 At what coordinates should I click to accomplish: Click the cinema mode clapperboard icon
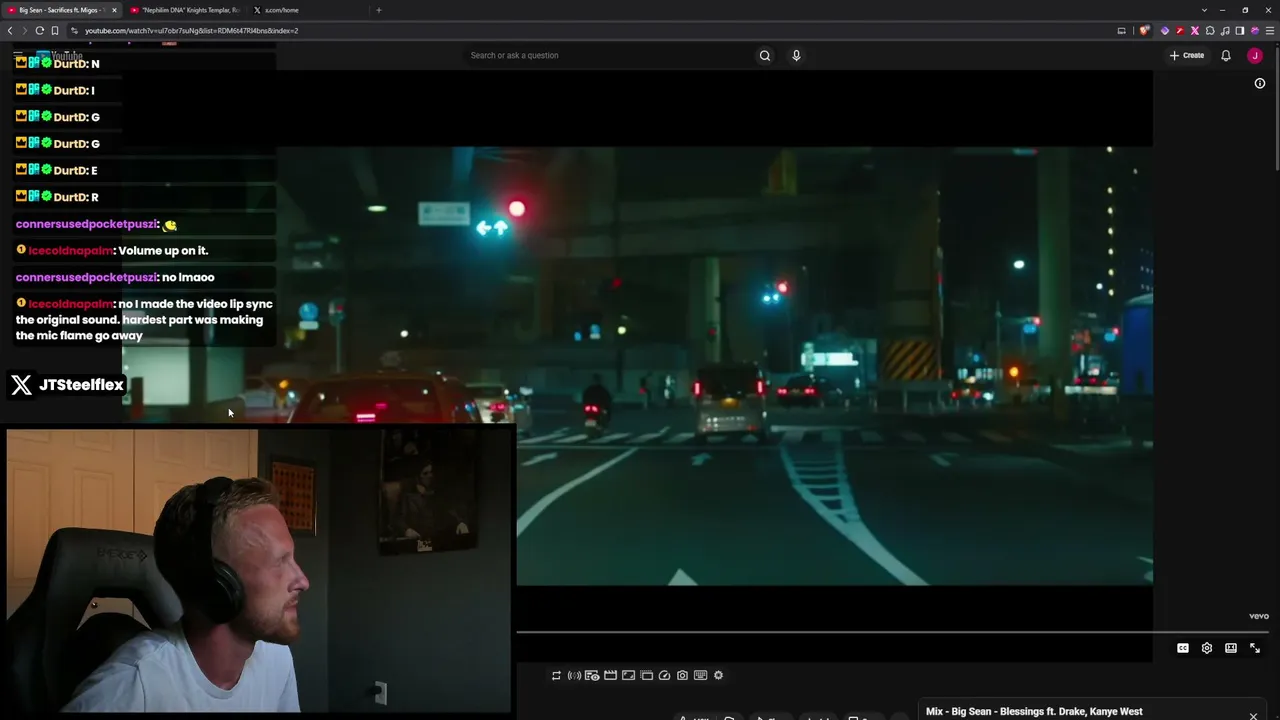610,676
